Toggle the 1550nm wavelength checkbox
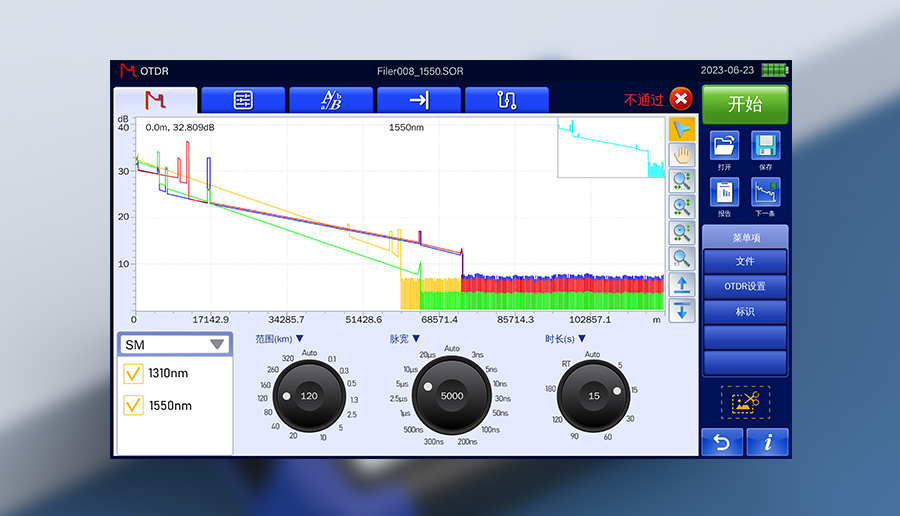Viewport: 900px width, 516px height. pyautogui.click(x=133, y=406)
